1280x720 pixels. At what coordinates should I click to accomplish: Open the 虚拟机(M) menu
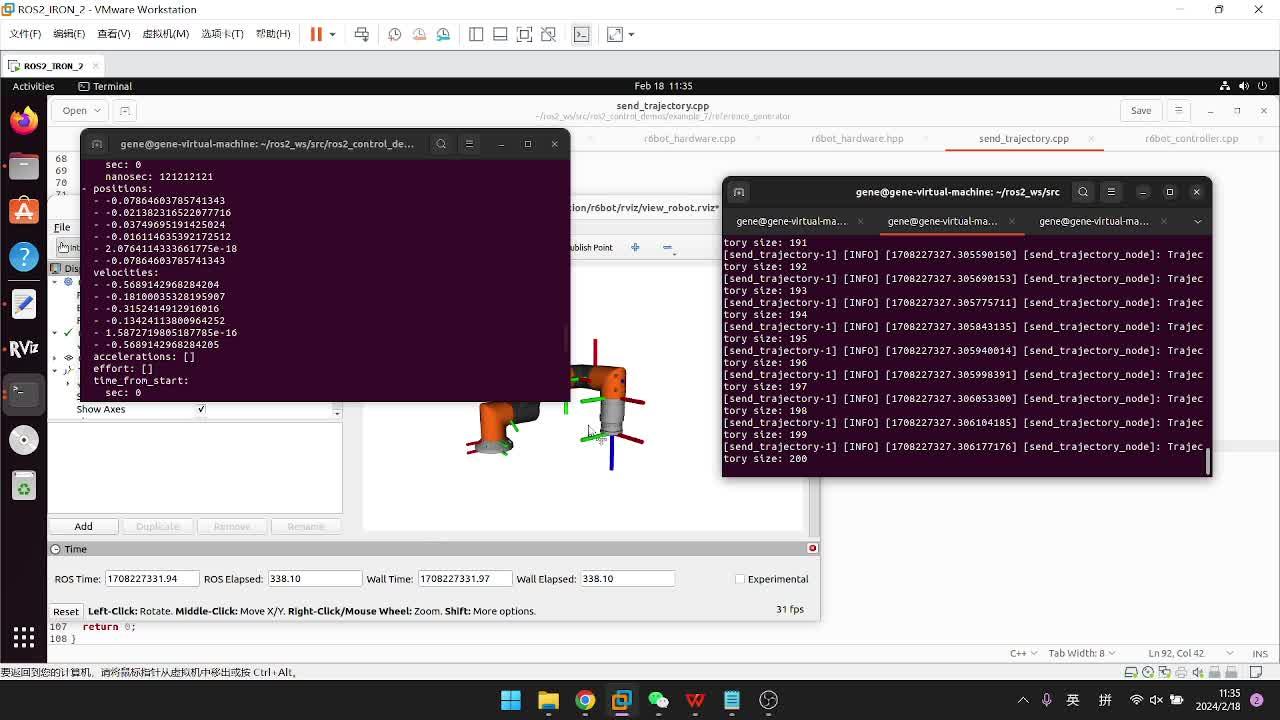tap(165, 34)
